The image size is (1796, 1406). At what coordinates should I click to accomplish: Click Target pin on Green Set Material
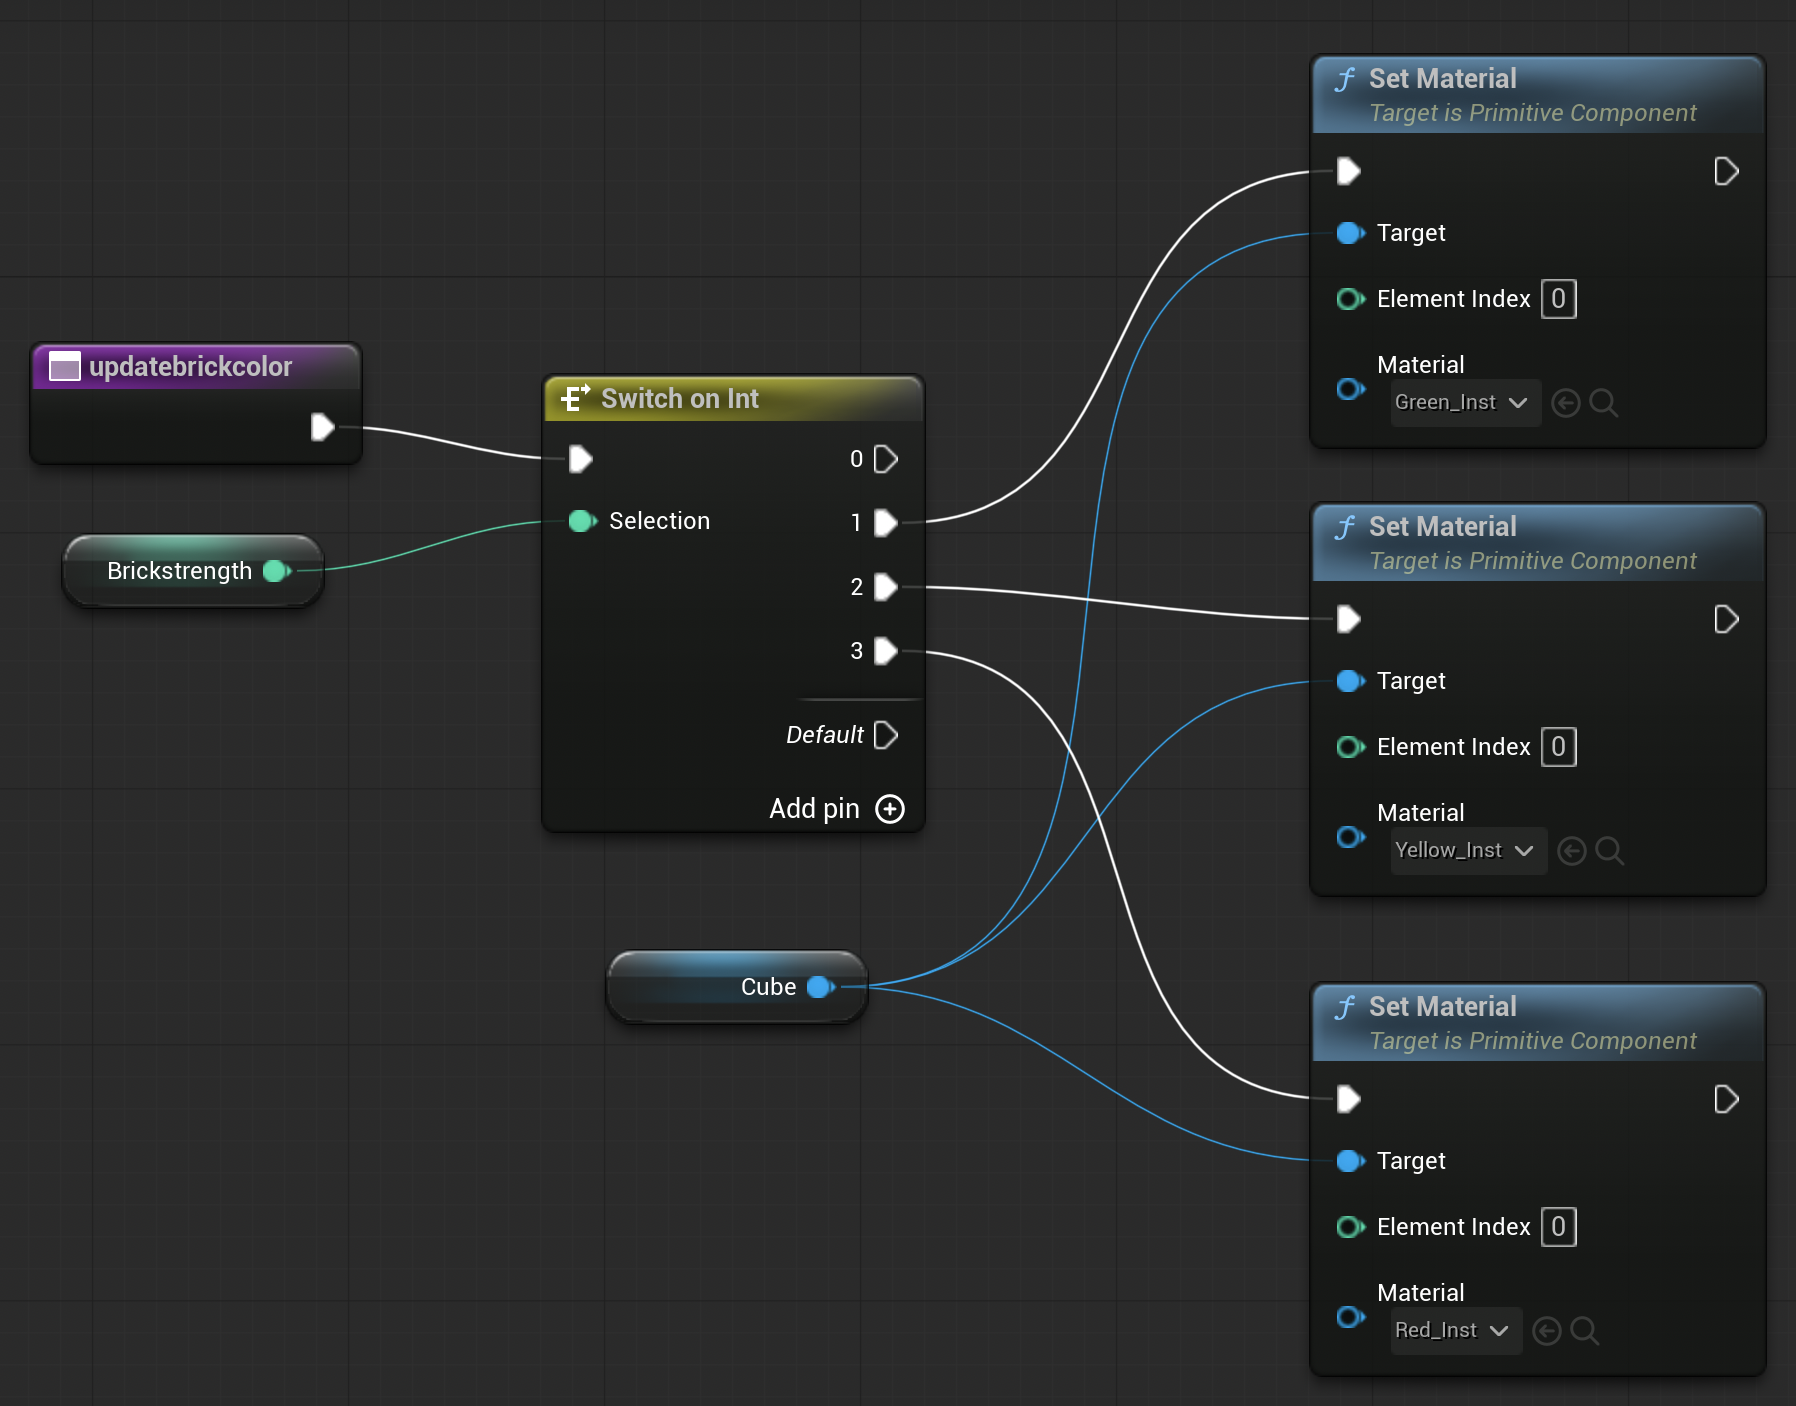pyautogui.click(x=1351, y=233)
